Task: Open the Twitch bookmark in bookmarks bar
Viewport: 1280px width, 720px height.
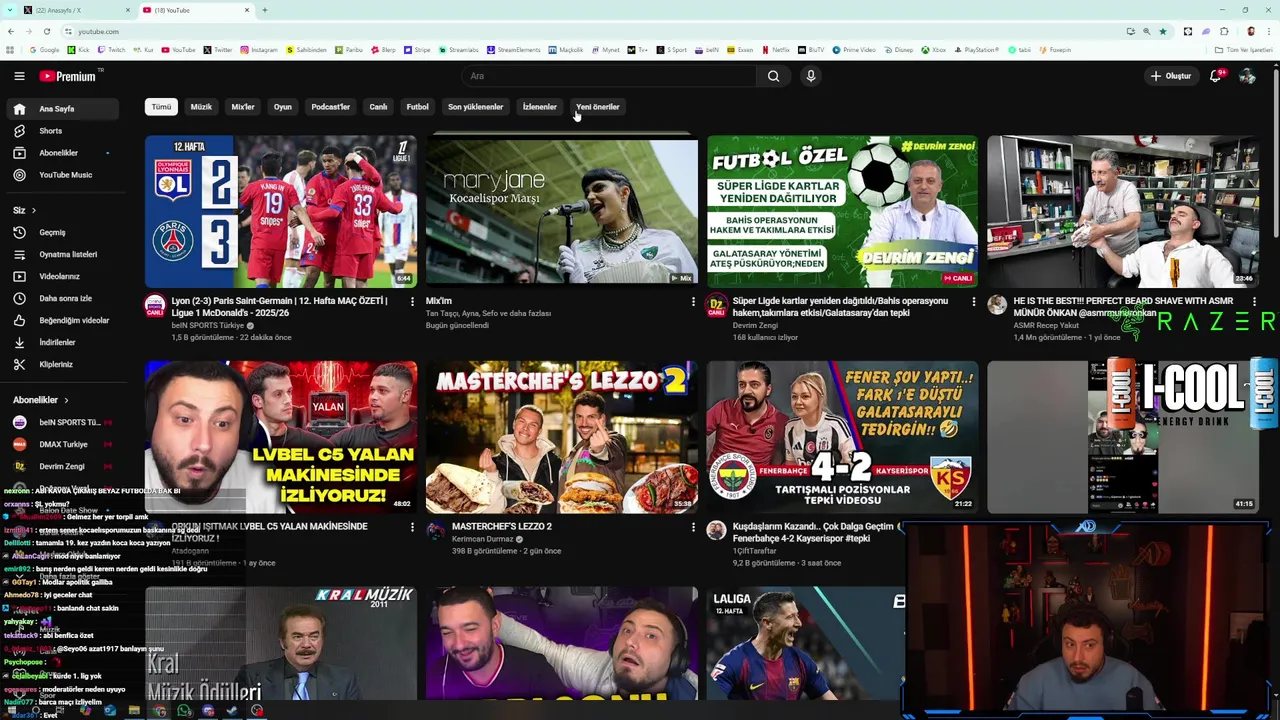Action: click(112, 49)
